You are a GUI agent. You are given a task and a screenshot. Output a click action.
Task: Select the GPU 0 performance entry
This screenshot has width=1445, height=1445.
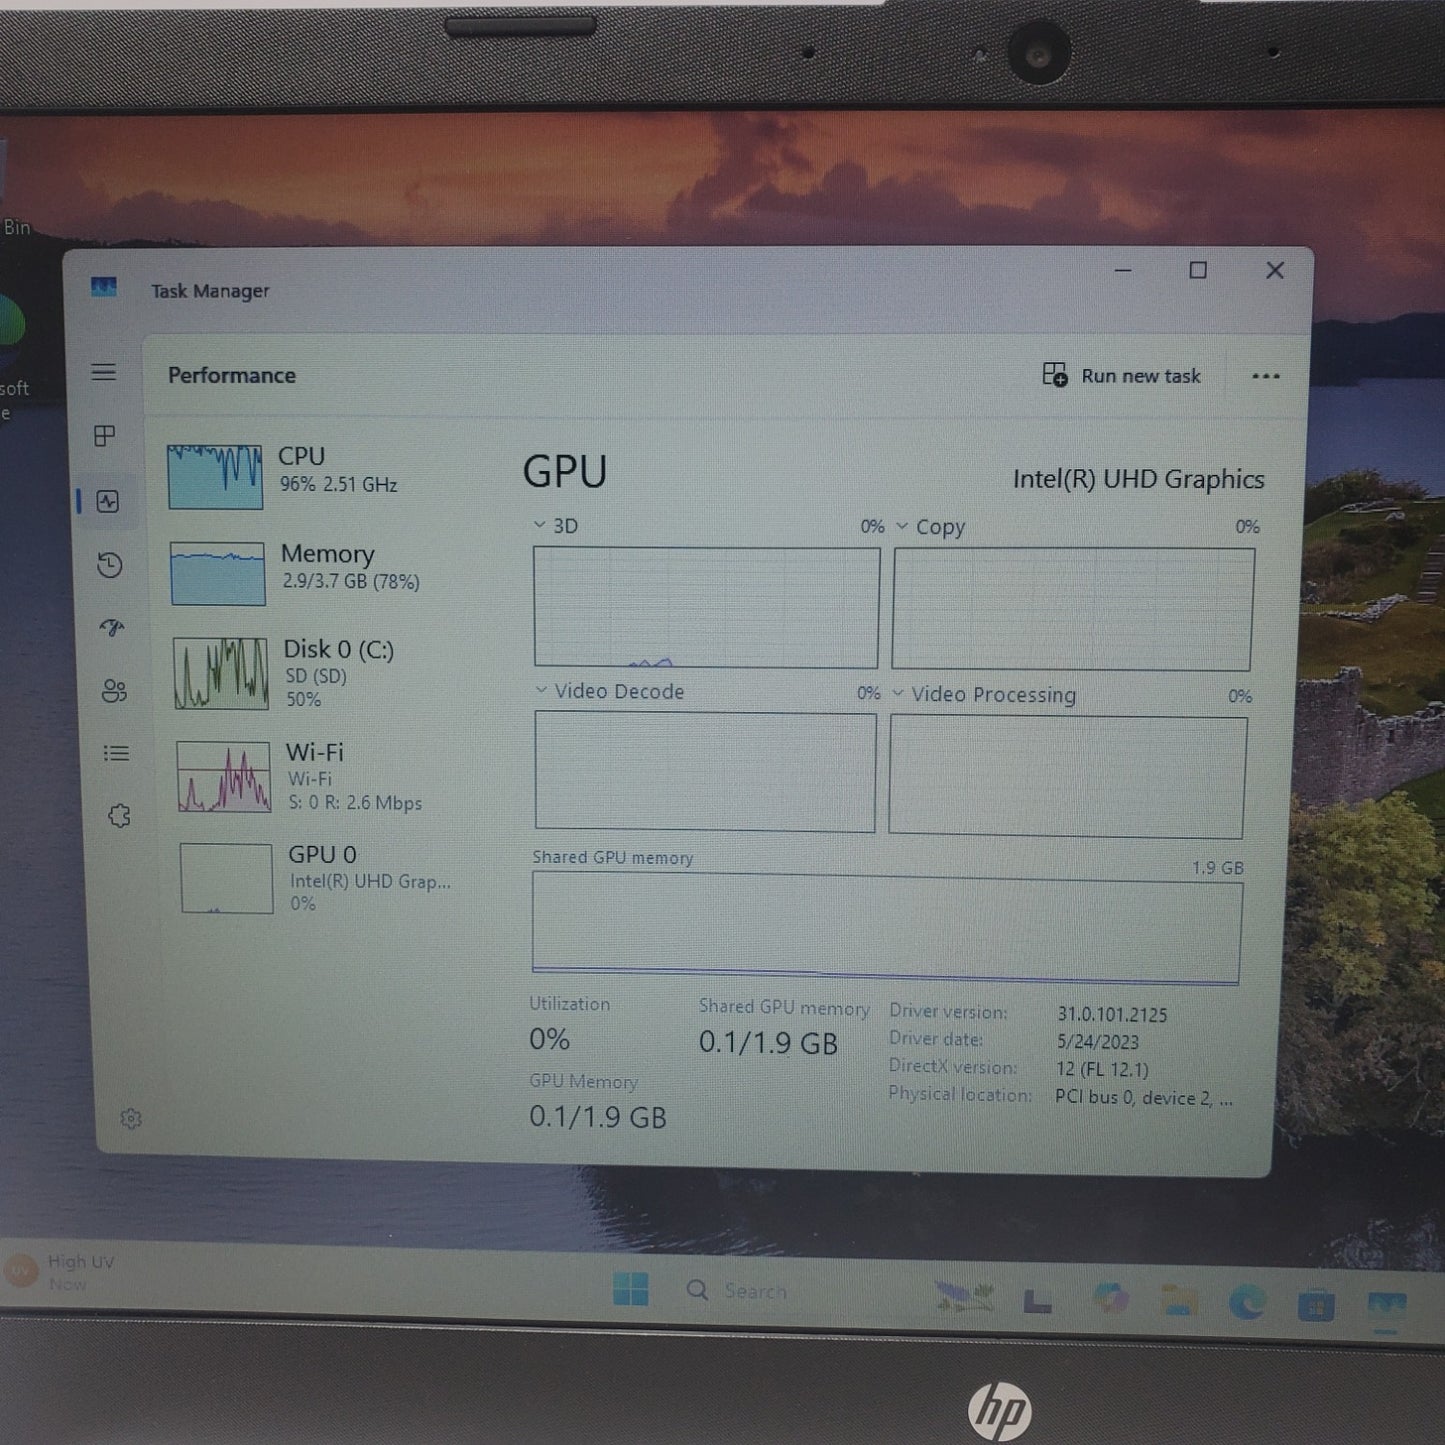320,878
